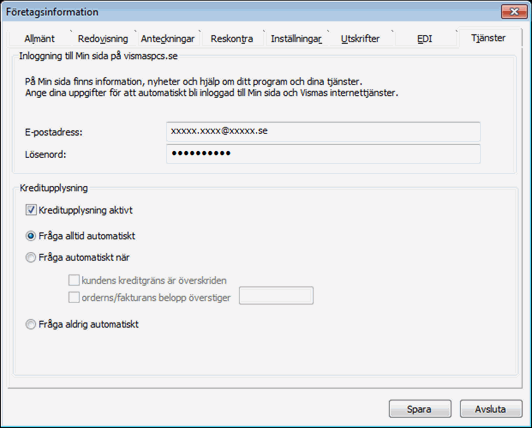Screen dimensions: 532x428
Task: Check orderns/fakturans belopp överstiger box
Action: coord(74,297)
